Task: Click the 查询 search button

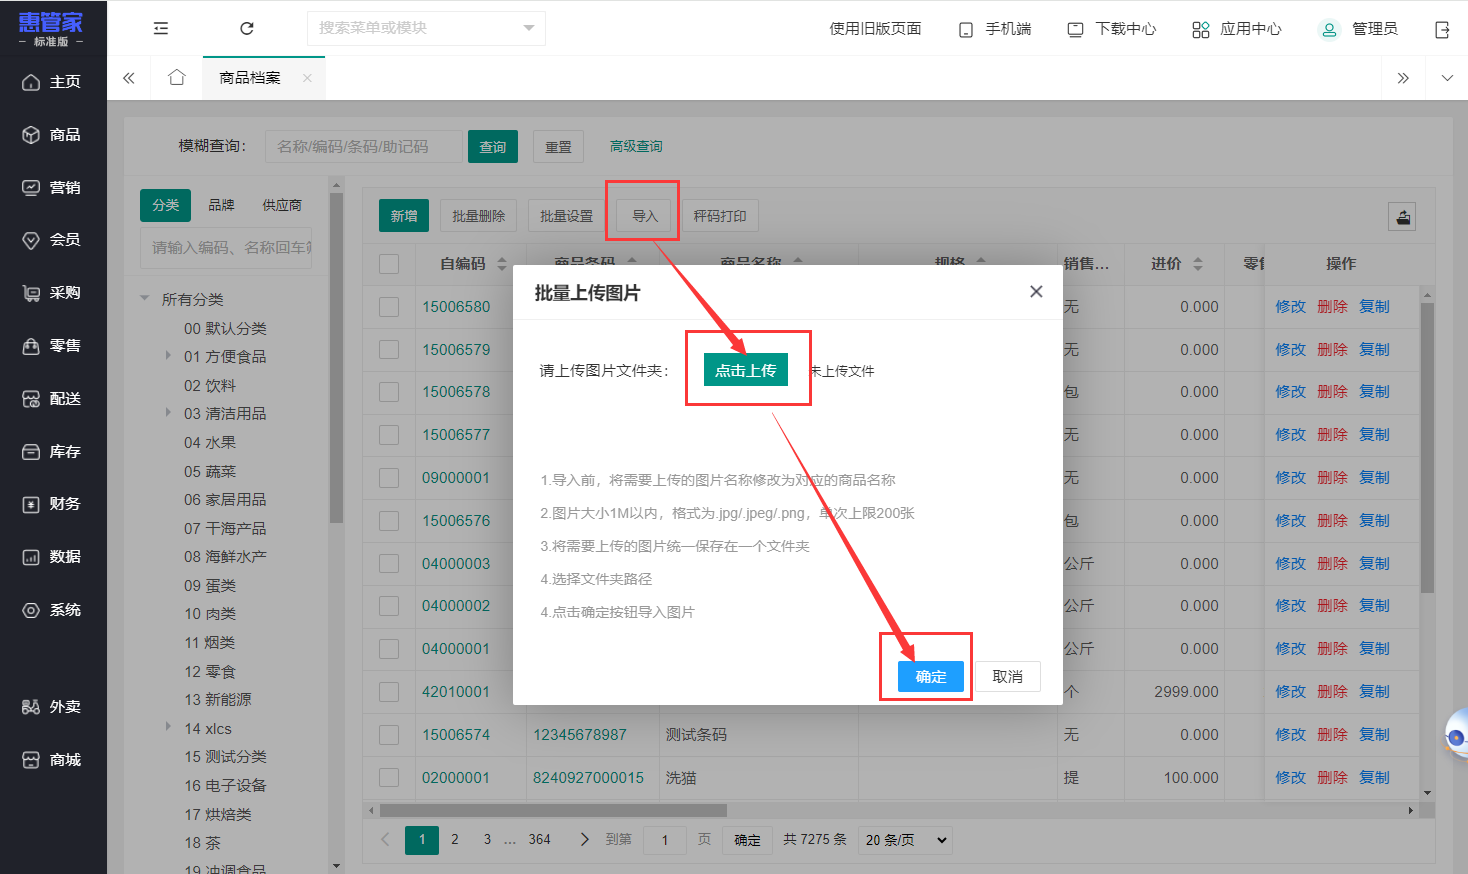Action: coord(493,147)
